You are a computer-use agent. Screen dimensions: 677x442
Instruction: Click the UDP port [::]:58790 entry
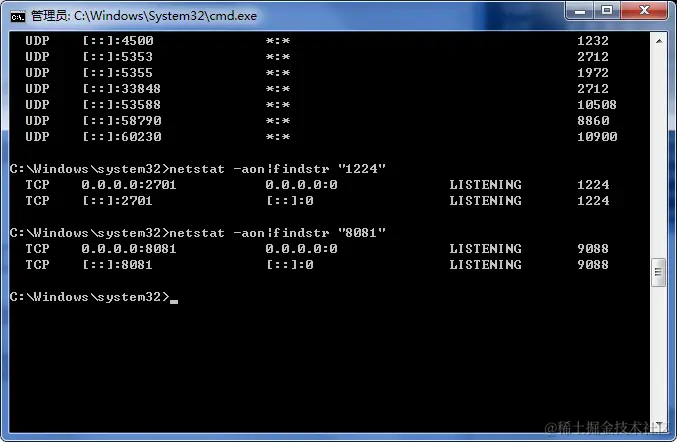click(122, 120)
